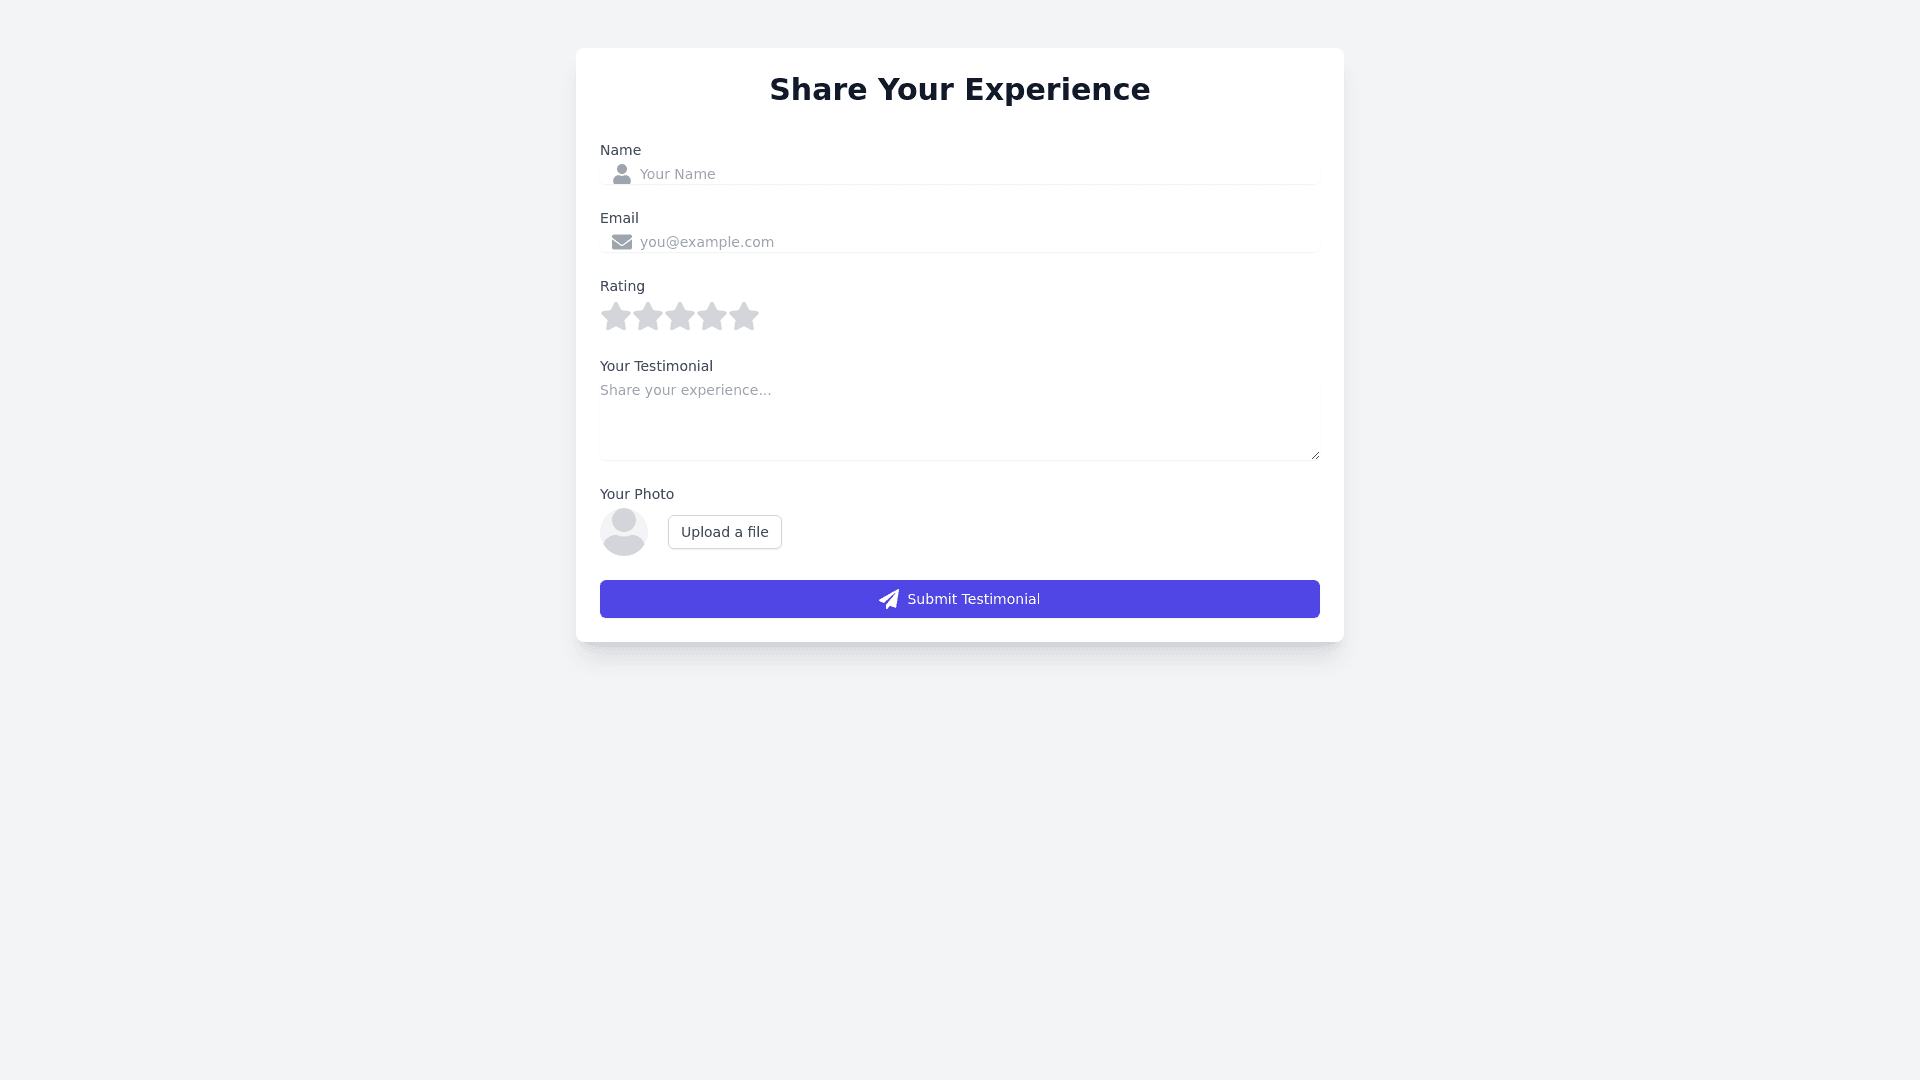Select the second rating star

coord(648,317)
